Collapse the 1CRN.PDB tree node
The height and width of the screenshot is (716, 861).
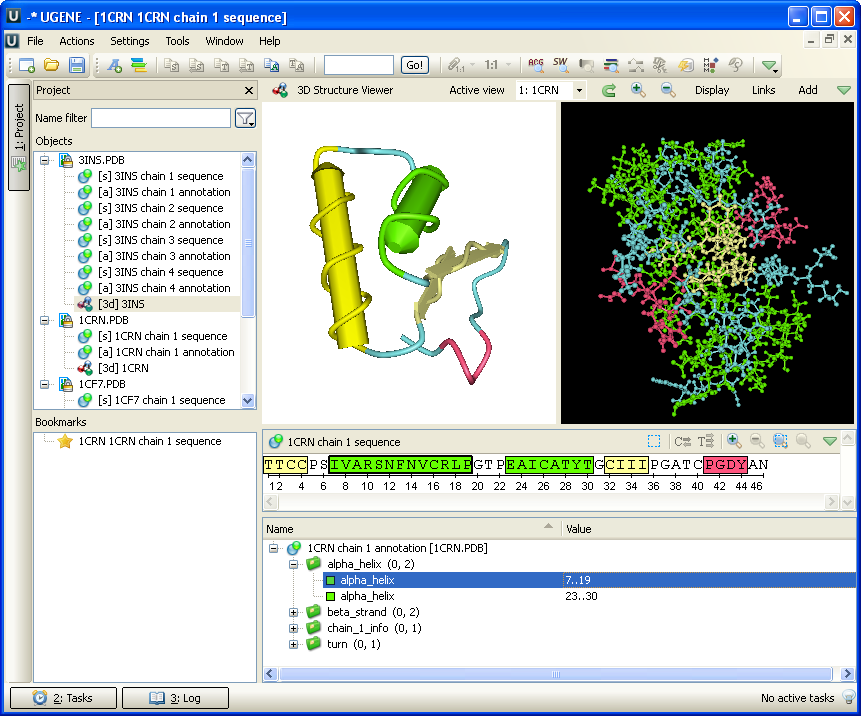coord(44,320)
